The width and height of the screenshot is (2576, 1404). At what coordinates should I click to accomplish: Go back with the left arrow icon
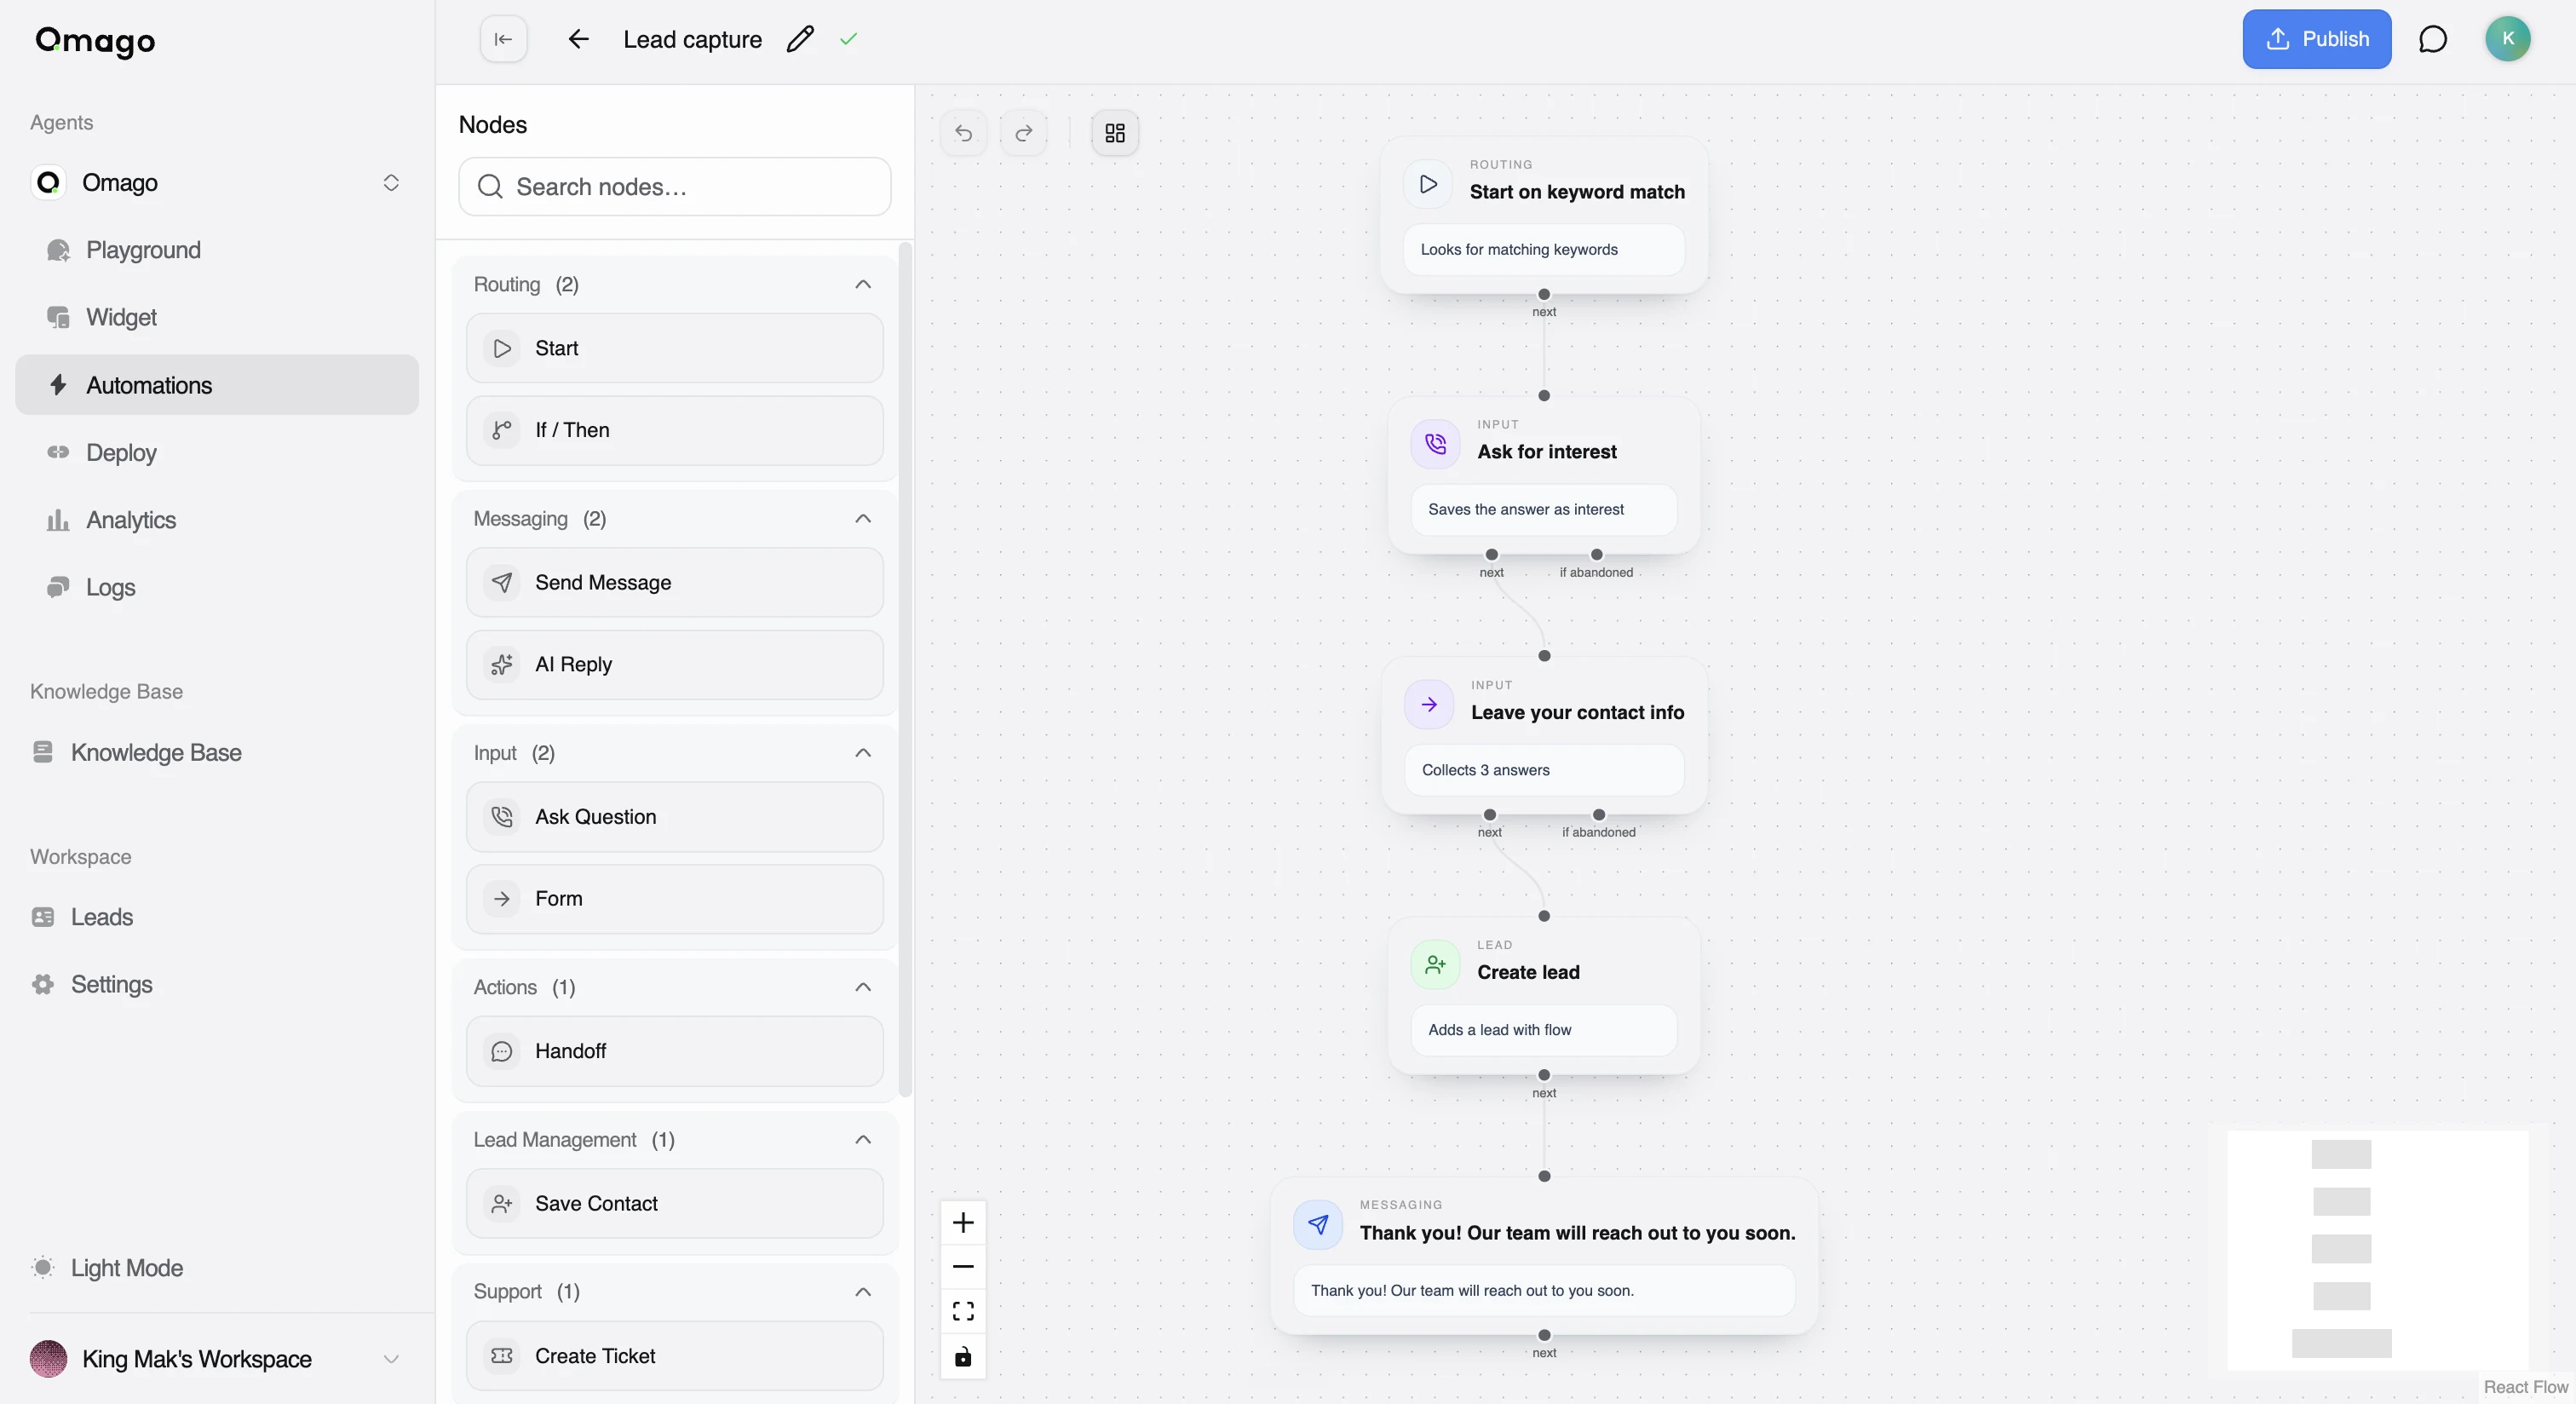(578, 39)
